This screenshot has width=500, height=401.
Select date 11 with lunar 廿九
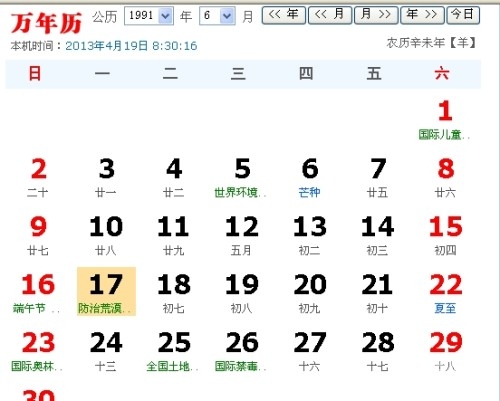click(x=174, y=236)
